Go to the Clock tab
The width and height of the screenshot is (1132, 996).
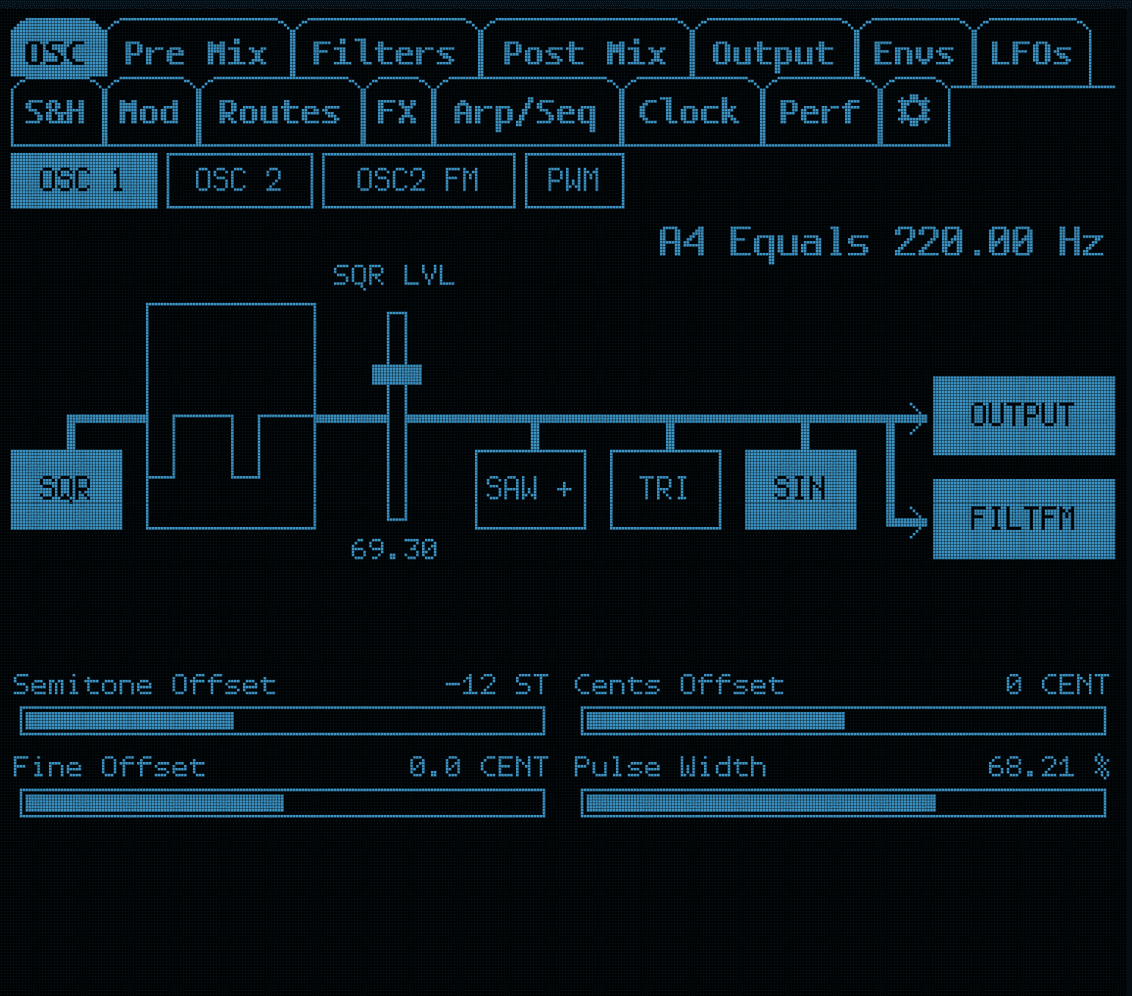692,112
